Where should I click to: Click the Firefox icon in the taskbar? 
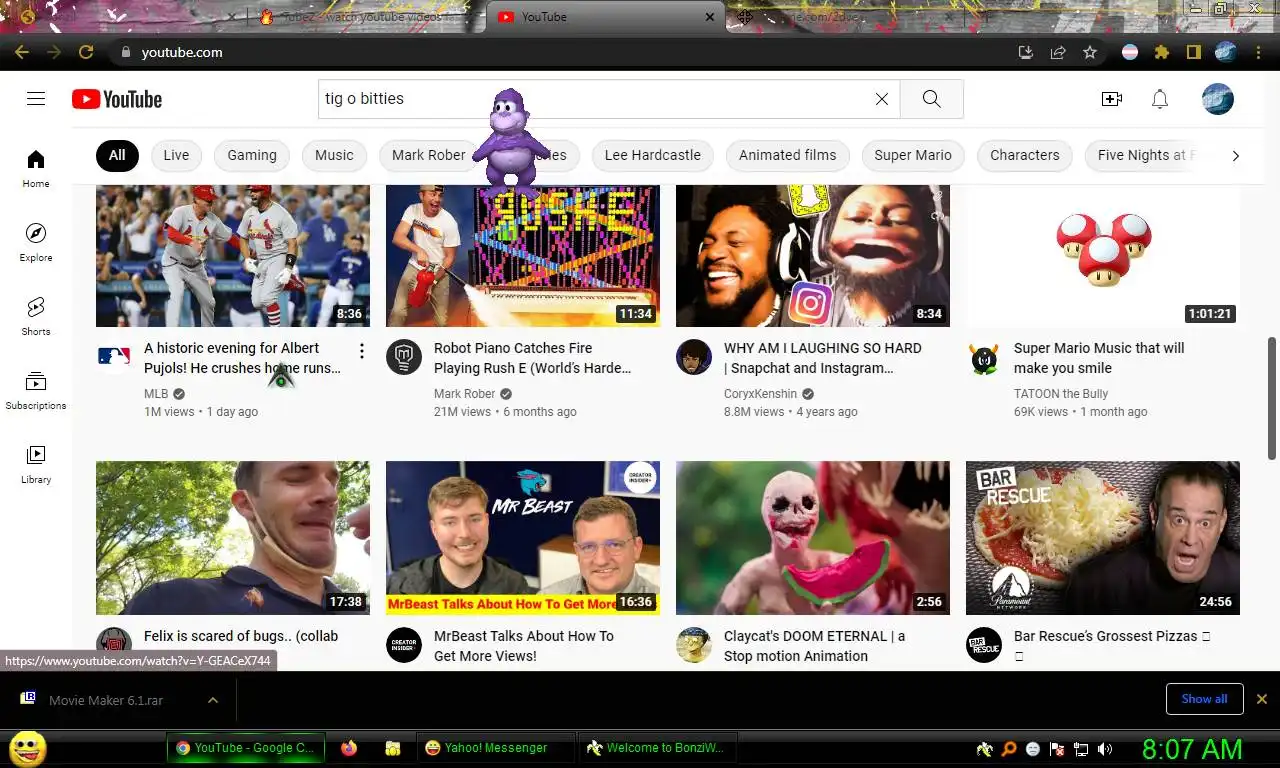coord(349,748)
